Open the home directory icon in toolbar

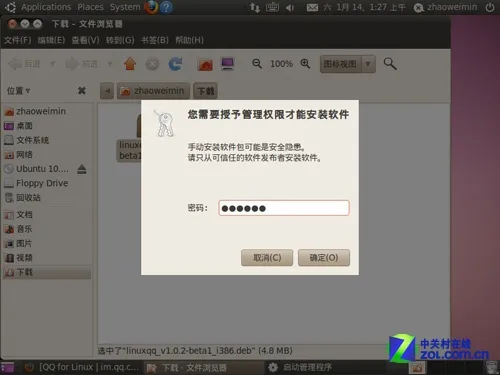(205, 64)
